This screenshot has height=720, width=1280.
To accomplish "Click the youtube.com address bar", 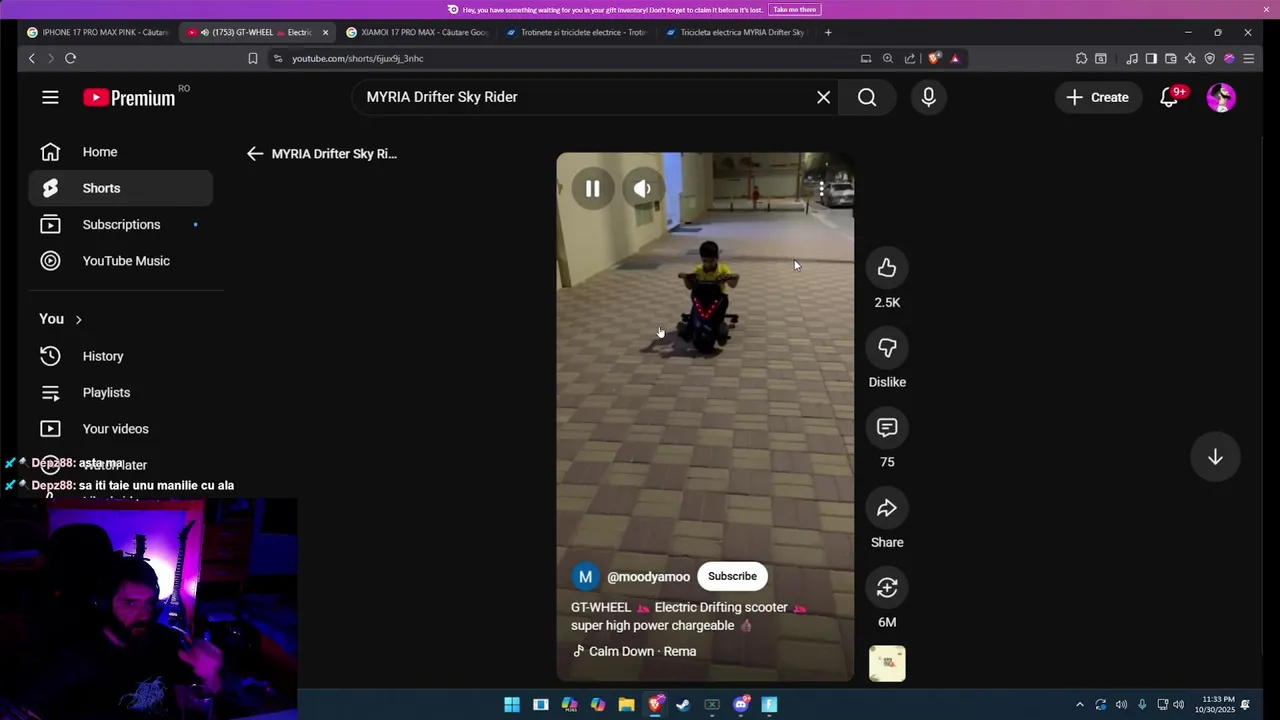I will (x=570, y=58).
